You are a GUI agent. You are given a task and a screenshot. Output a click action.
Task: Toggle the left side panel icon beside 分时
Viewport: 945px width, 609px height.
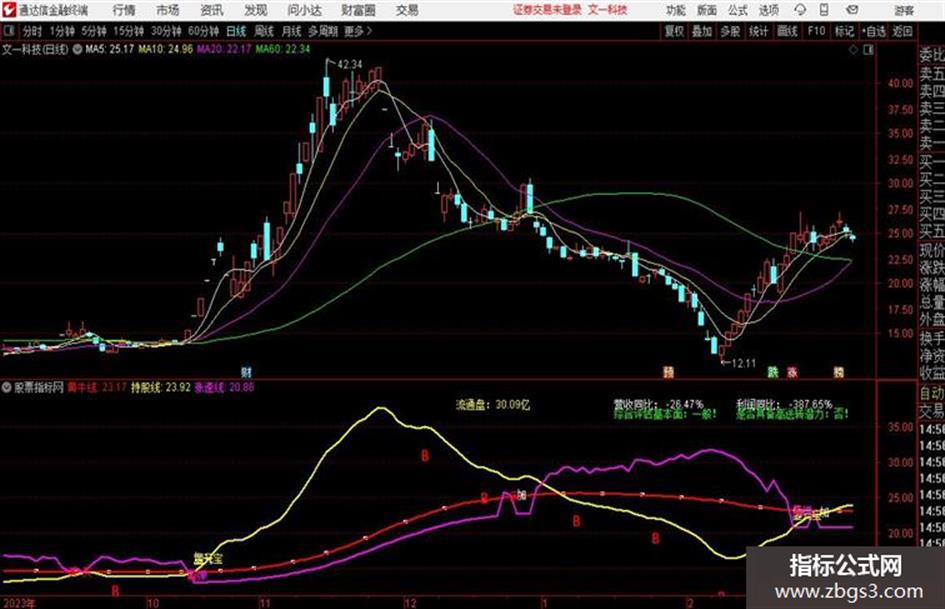point(8,31)
